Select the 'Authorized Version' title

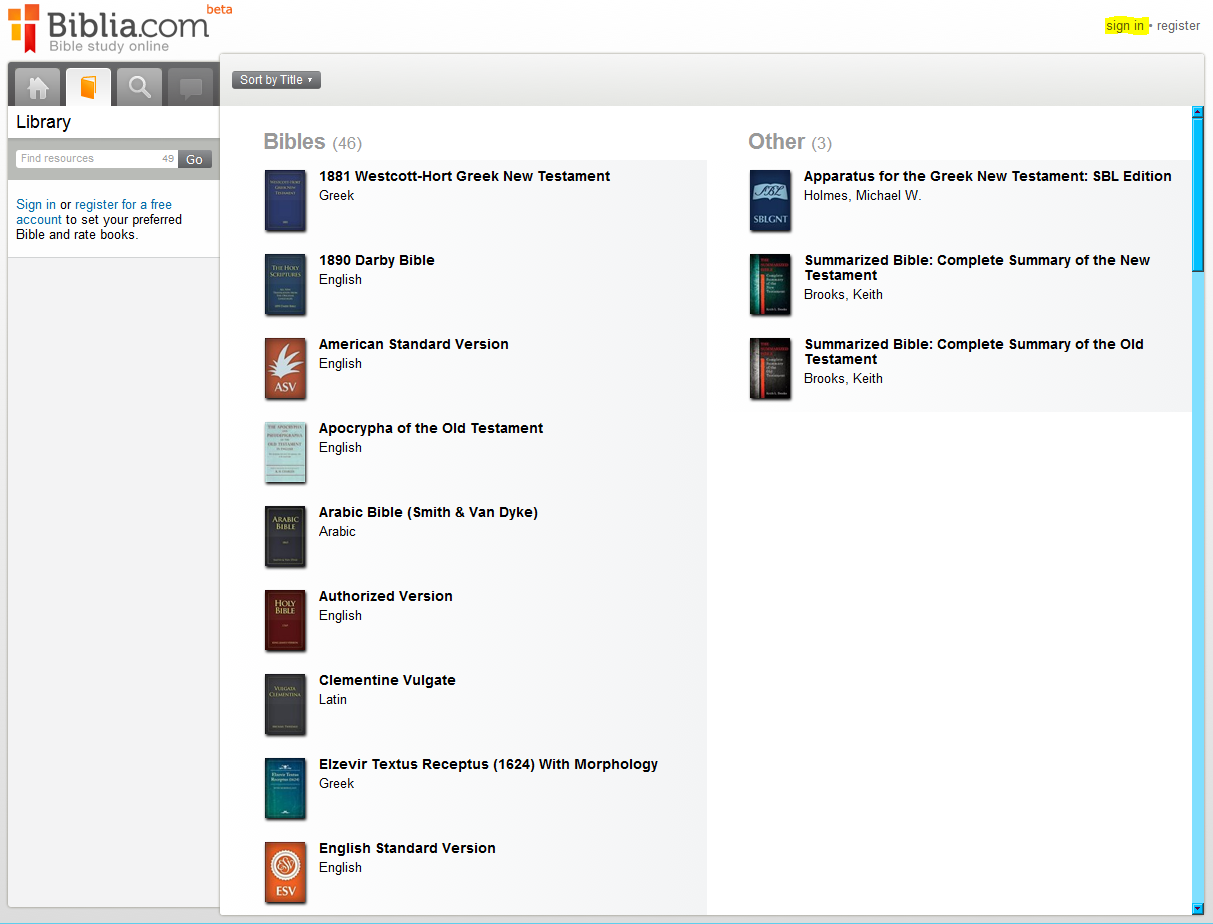click(x=386, y=596)
